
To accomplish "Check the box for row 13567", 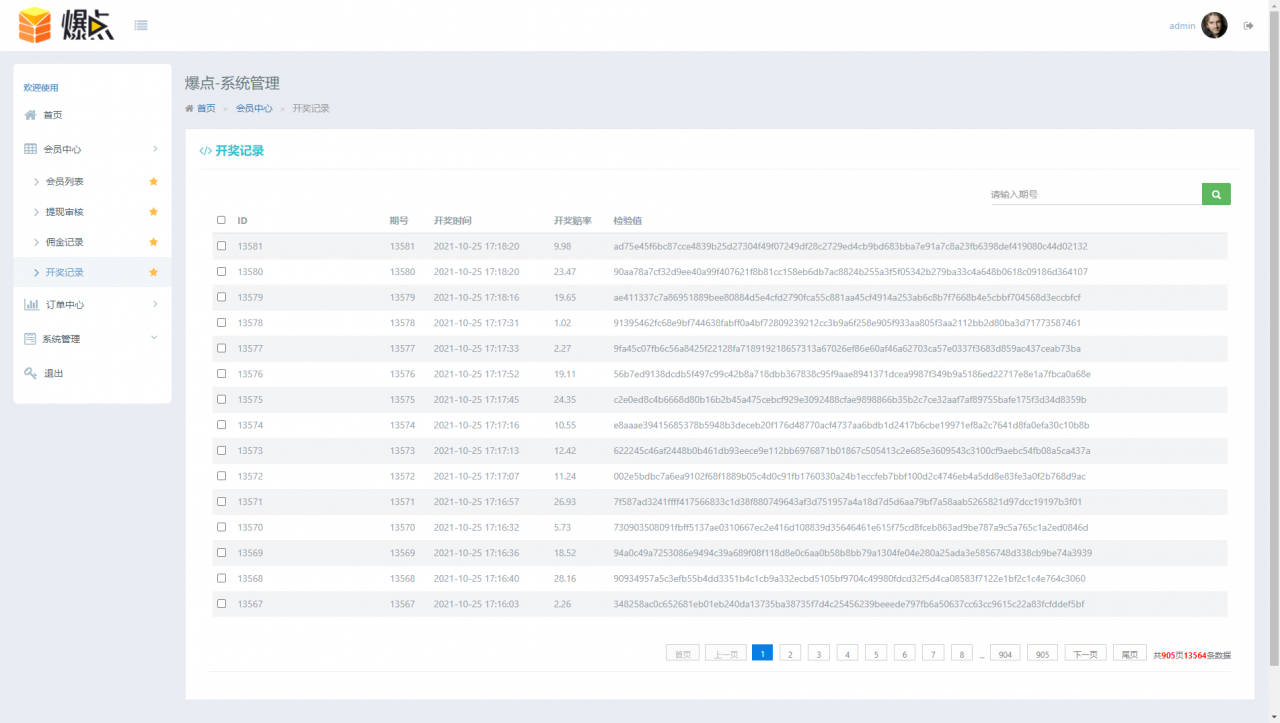I will click(221, 603).
